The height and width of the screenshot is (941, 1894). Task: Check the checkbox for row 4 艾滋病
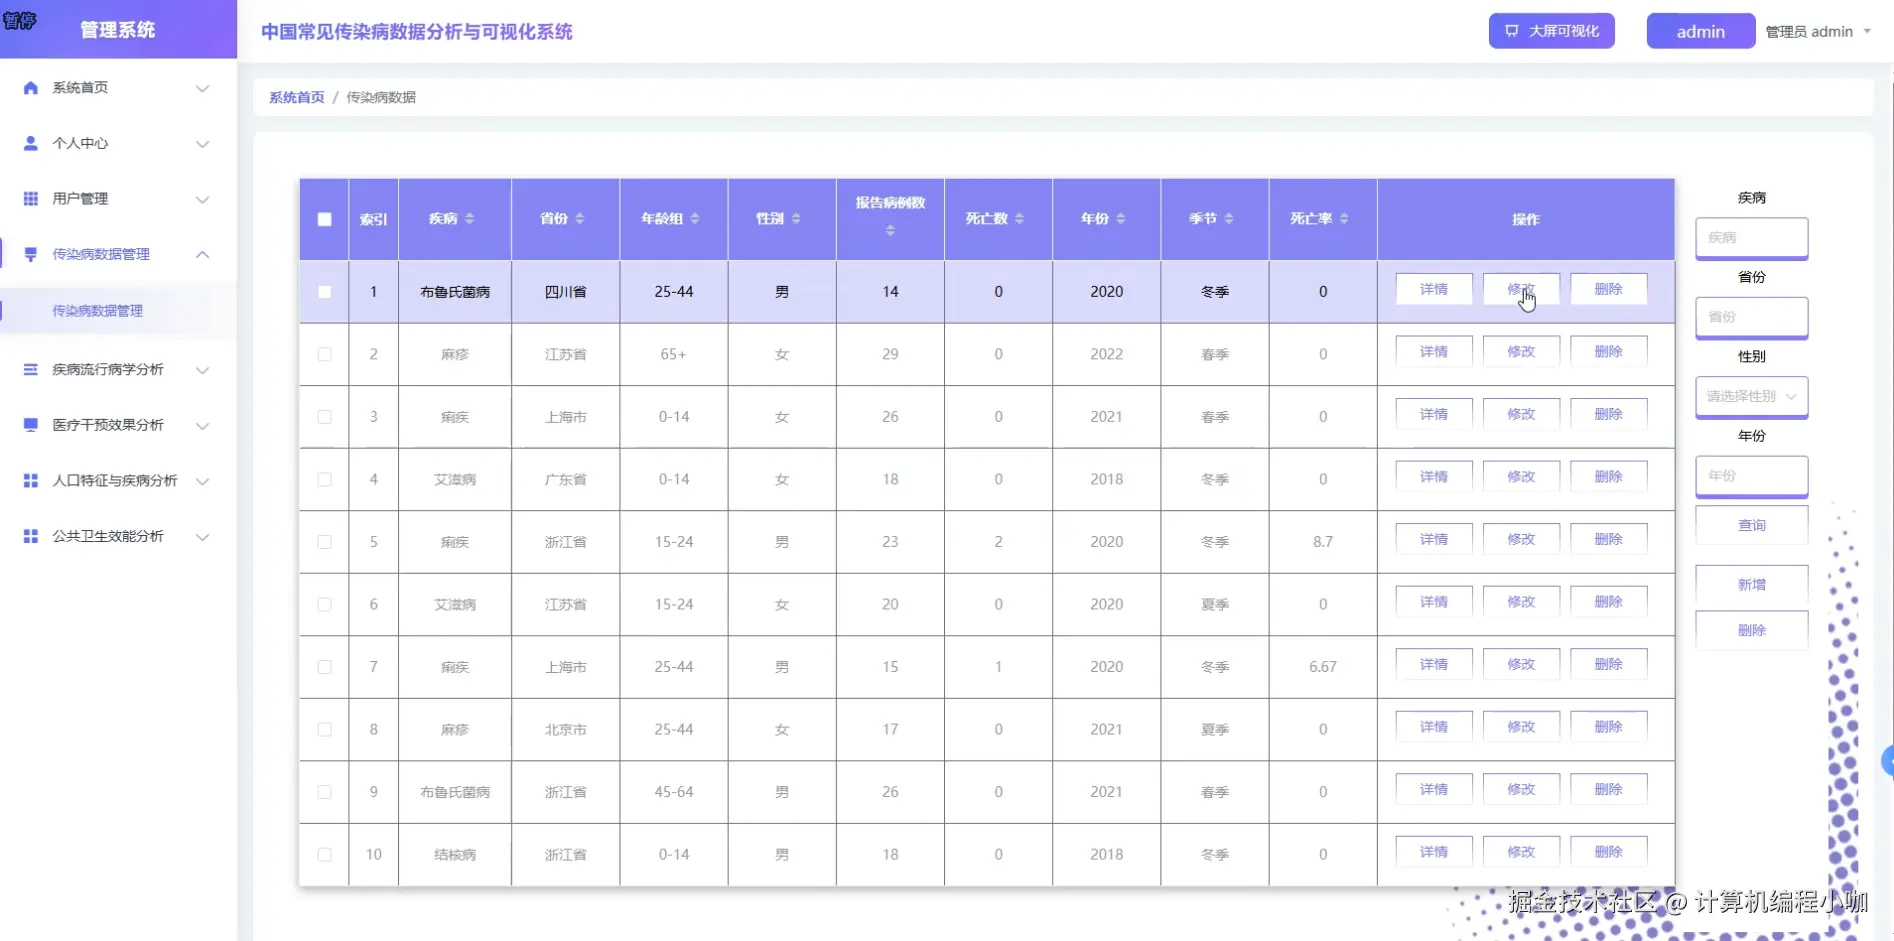click(324, 479)
